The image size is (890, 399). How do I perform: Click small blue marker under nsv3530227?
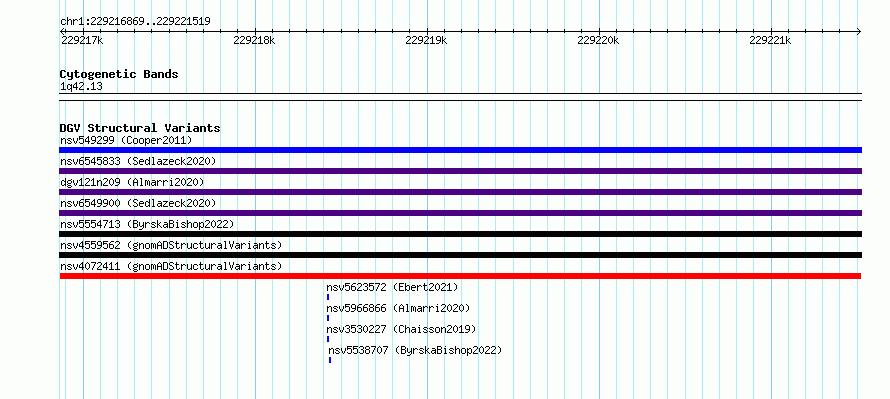[x=328, y=339]
